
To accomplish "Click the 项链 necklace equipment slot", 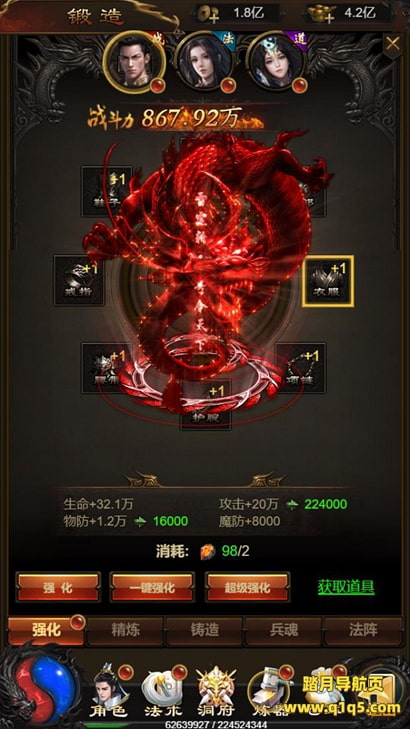I will [x=301, y=368].
